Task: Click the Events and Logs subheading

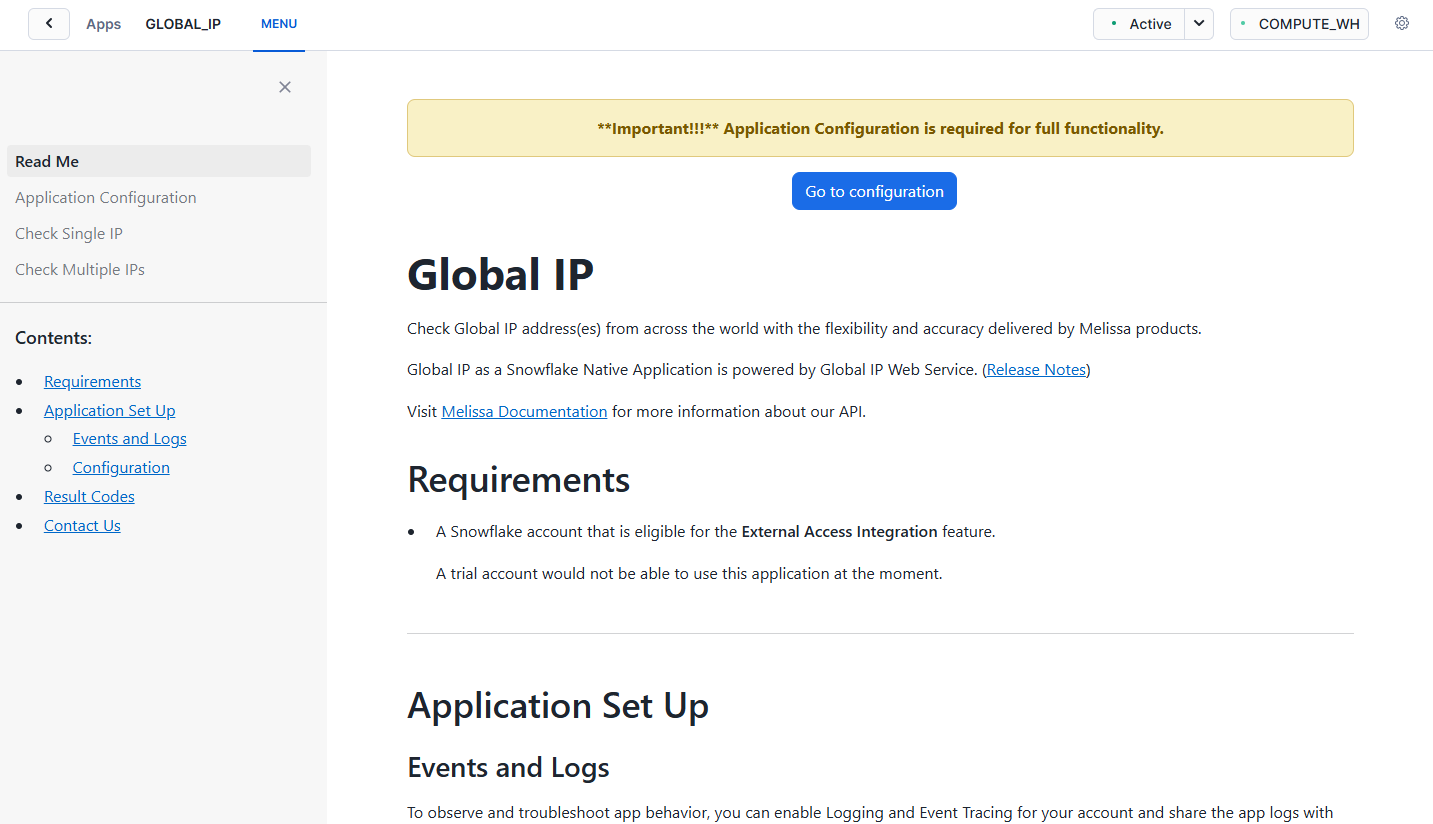Action: point(508,768)
